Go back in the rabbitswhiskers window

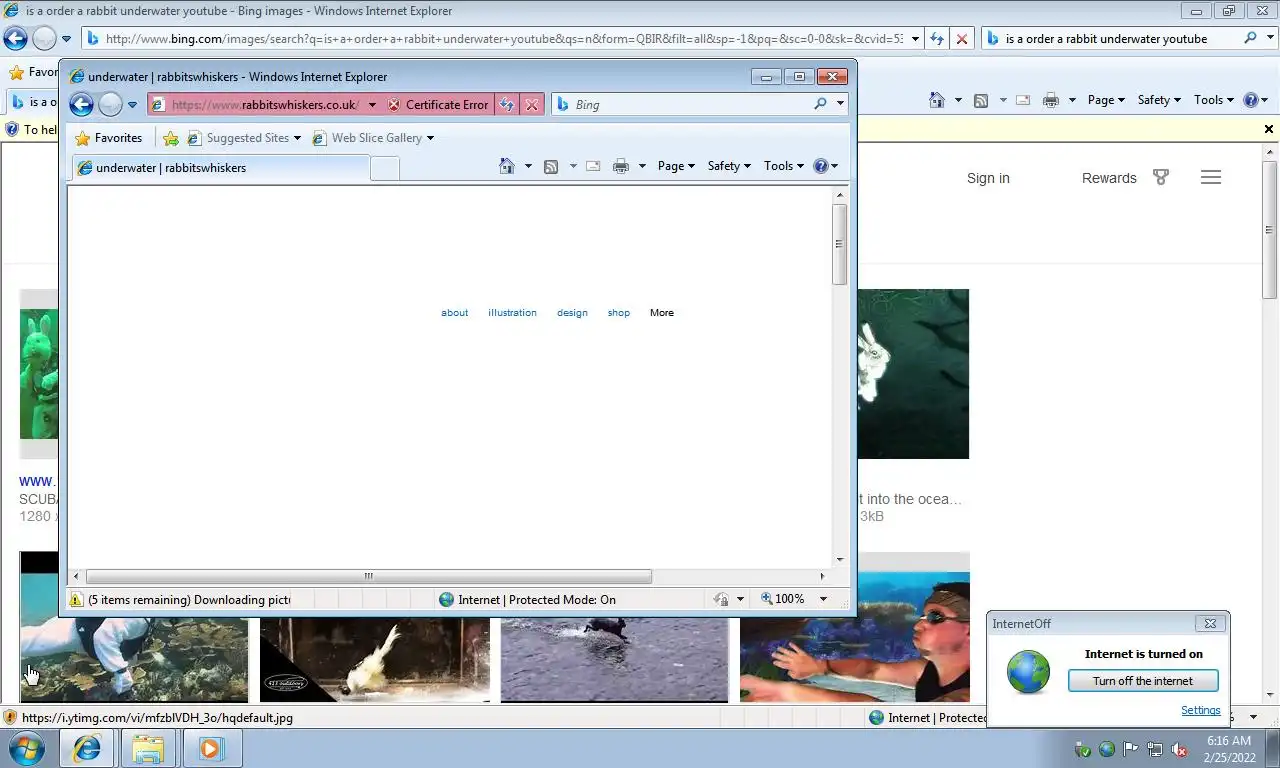[82, 104]
